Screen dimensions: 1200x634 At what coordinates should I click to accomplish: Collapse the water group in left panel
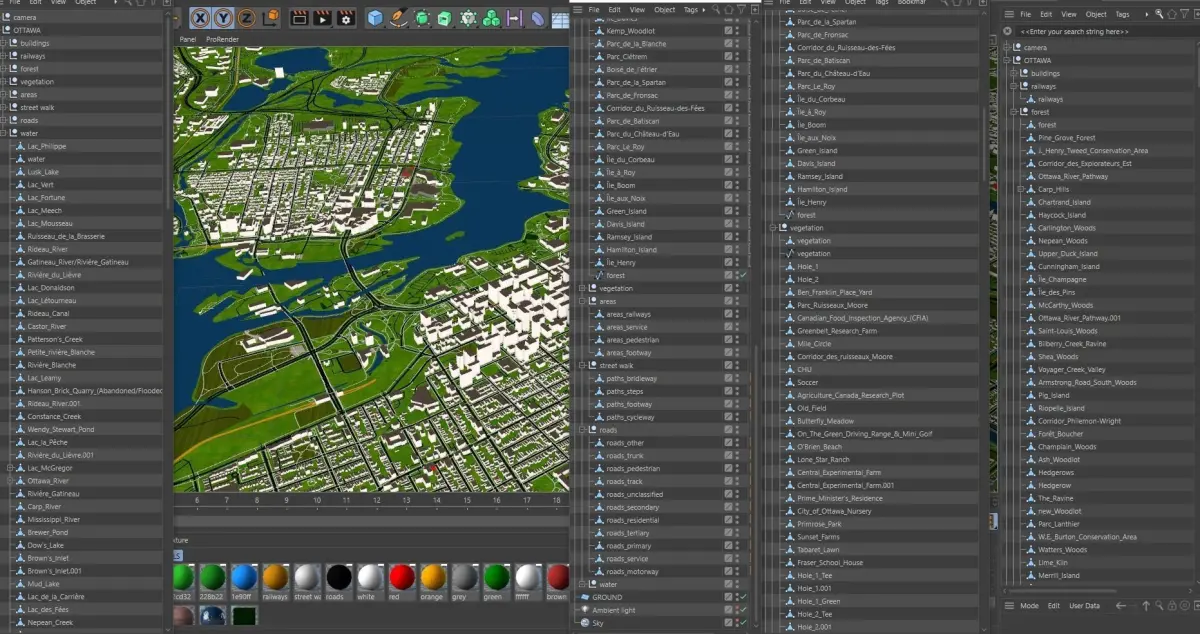(4, 133)
